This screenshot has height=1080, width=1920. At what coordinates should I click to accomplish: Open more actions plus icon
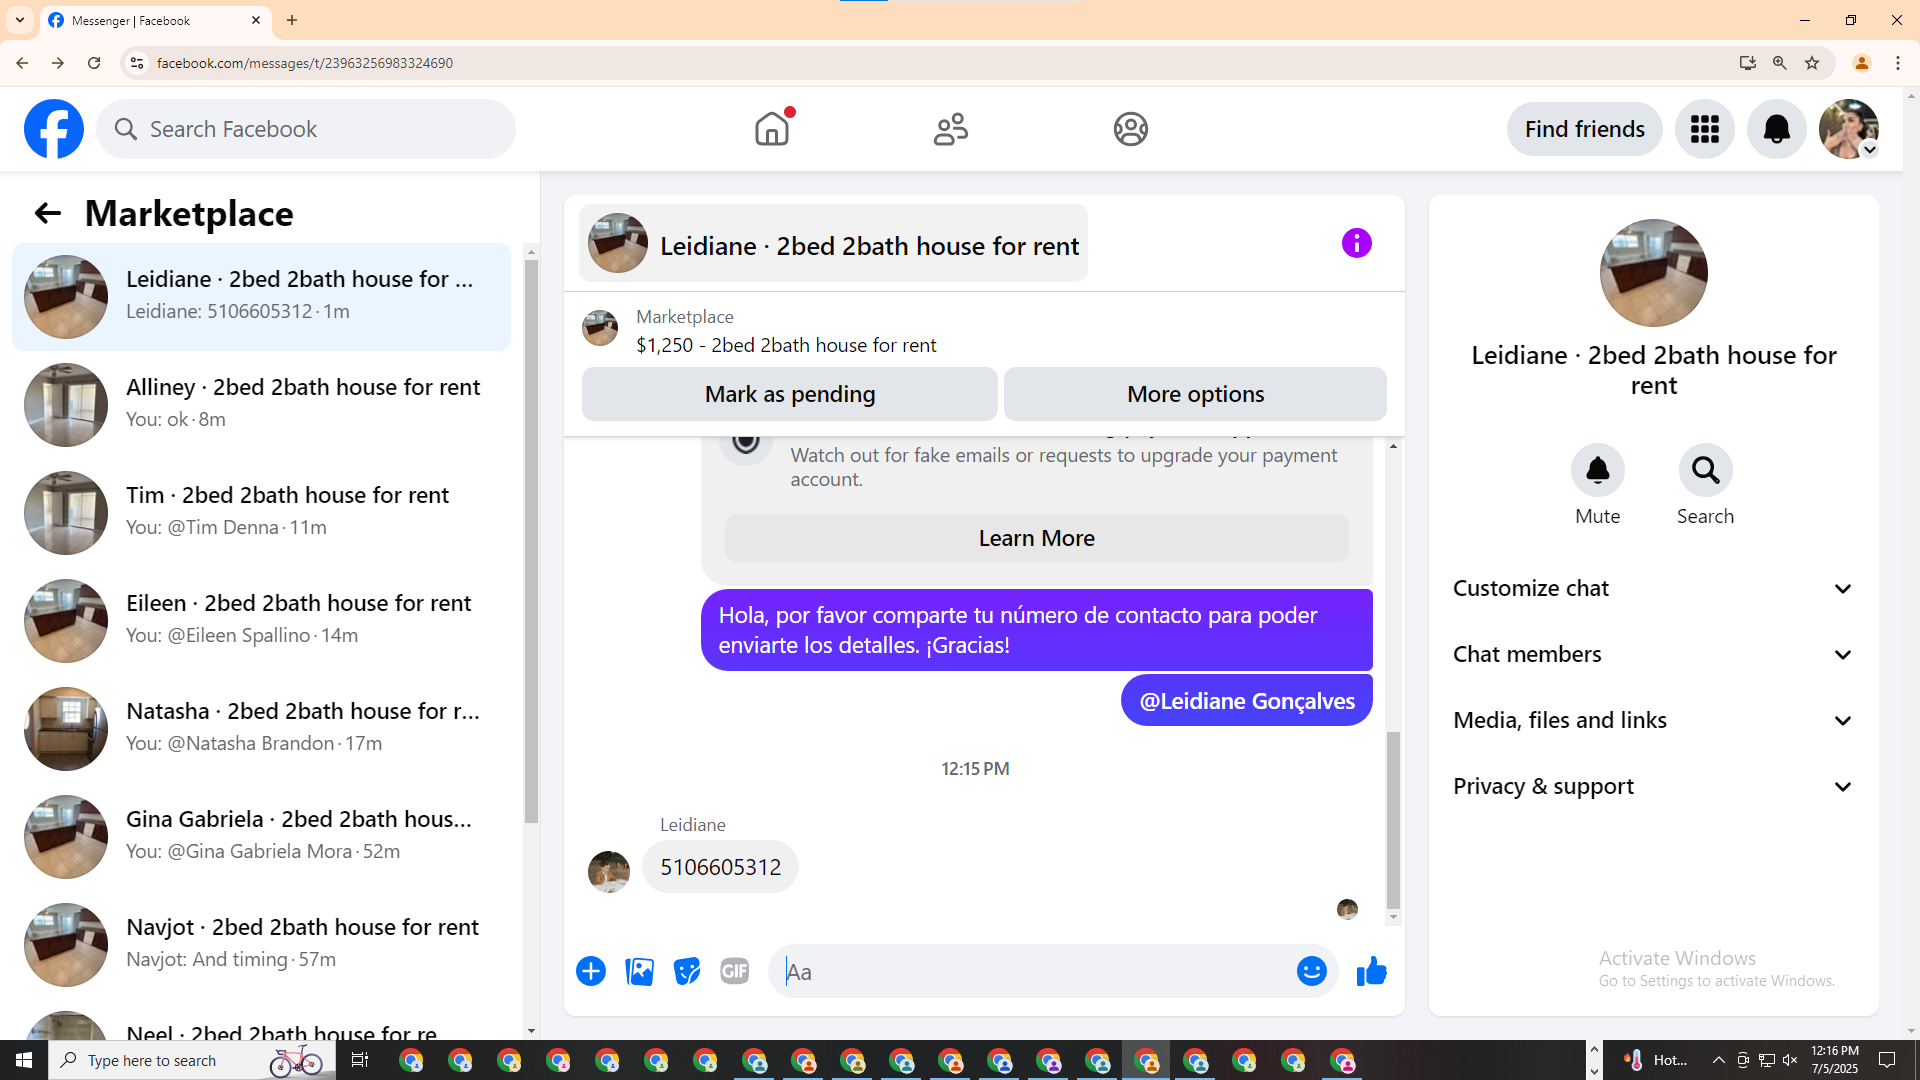pyautogui.click(x=591, y=971)
